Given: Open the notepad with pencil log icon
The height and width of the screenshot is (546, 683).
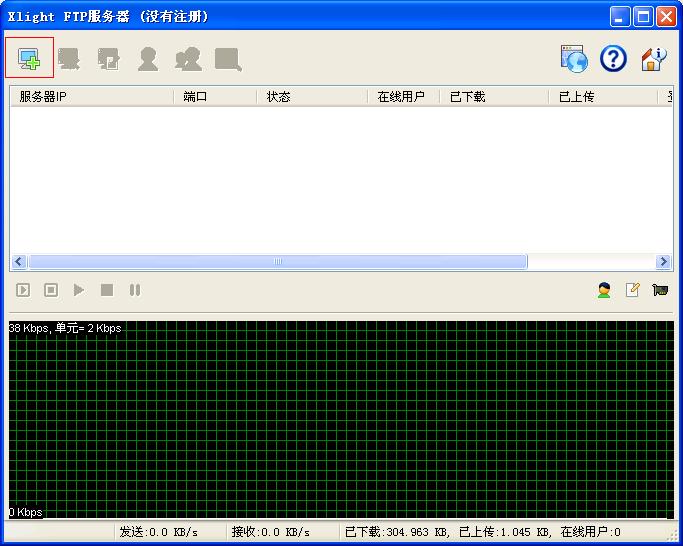Looking at the screenshot, I should (x=632, y=290).
